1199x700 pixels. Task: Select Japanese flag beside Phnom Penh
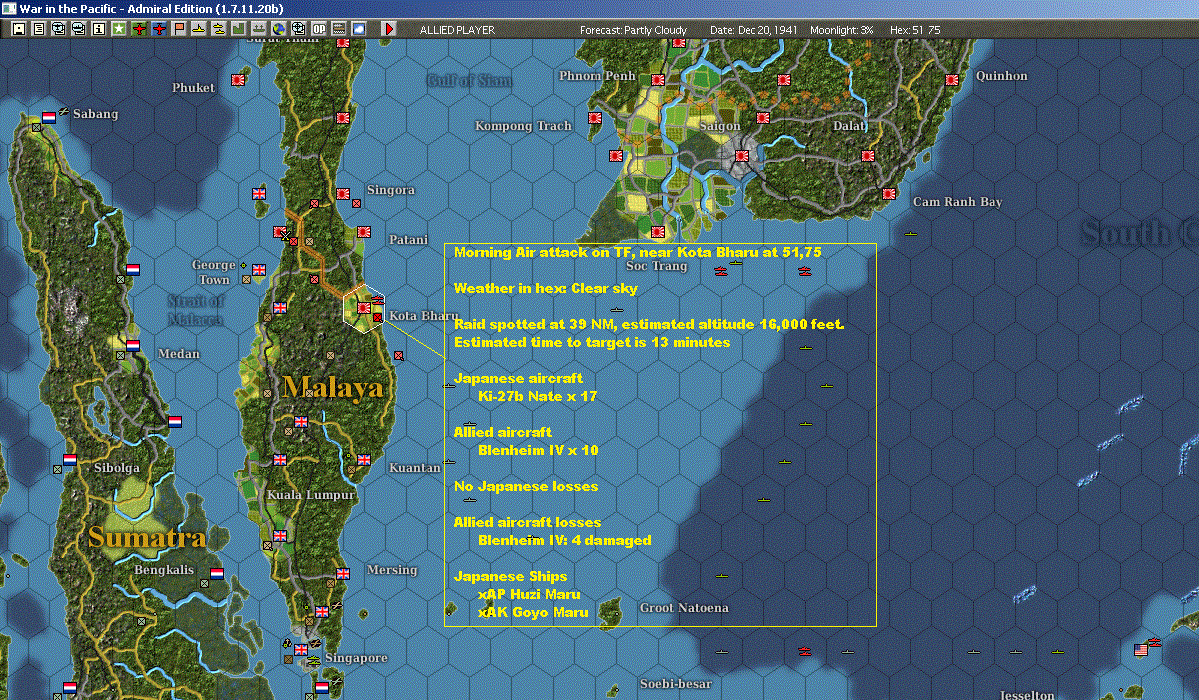click(658, 80)
